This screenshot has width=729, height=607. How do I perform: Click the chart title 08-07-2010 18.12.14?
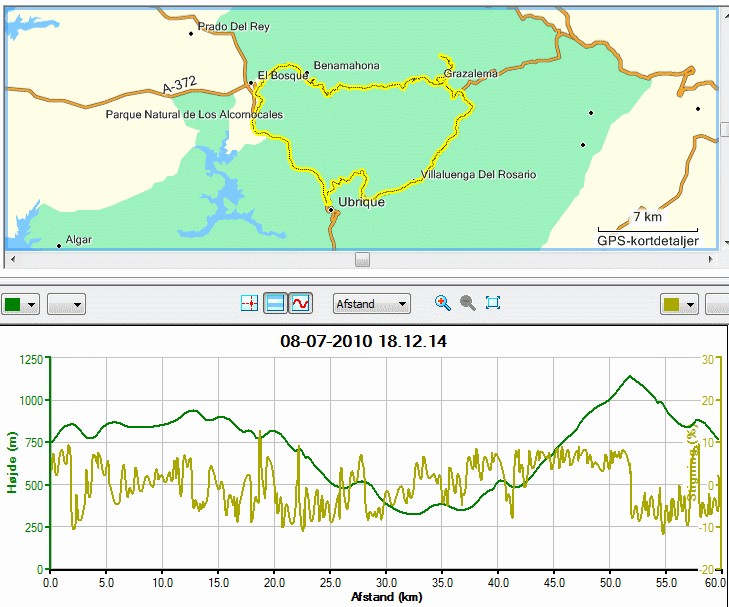click(363, 341)
